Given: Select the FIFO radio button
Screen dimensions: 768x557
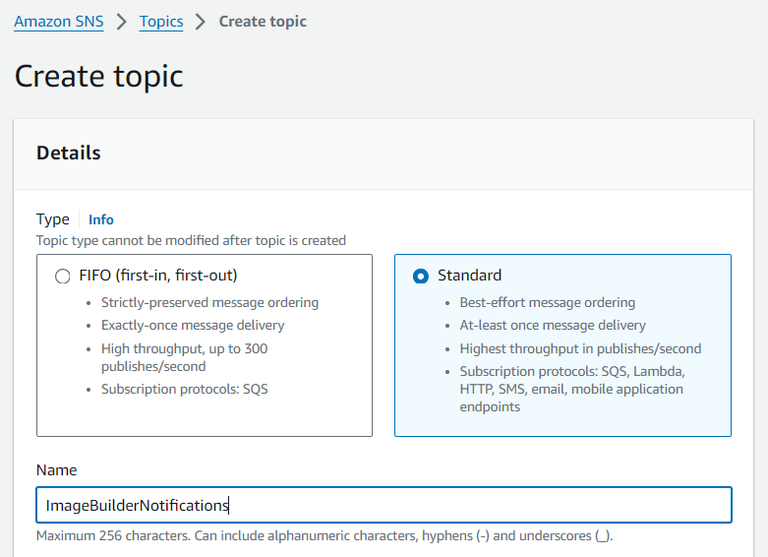Looking at the screenshot, I should 63,276.
